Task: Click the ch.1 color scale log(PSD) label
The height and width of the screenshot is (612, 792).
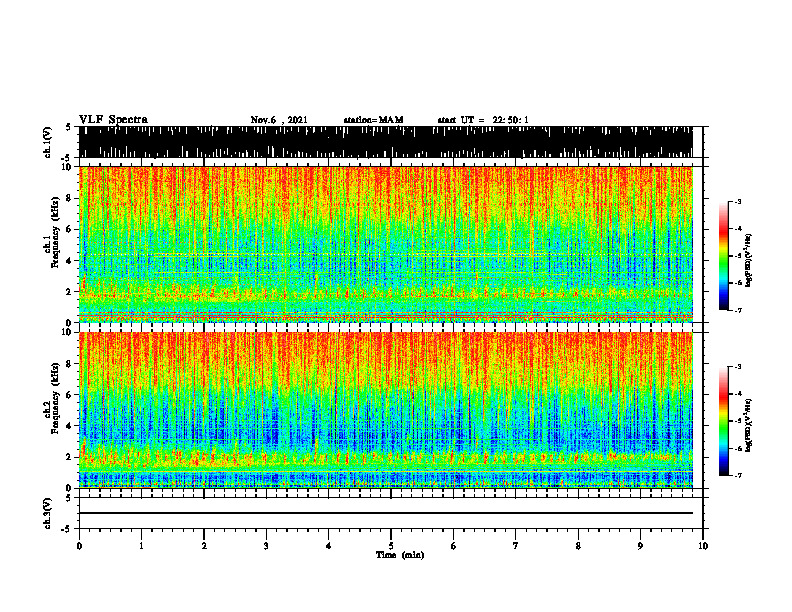Action: pos(749,260)
